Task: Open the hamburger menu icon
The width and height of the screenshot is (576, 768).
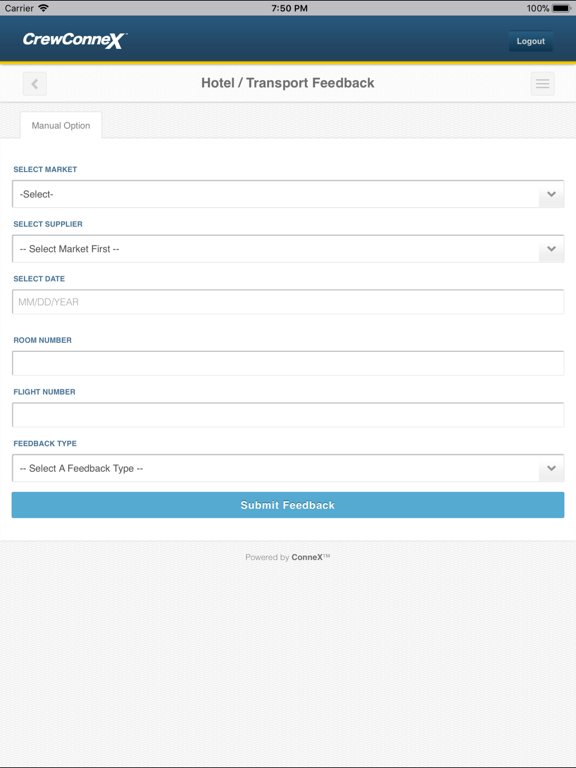Action: (x=542, y=84)
